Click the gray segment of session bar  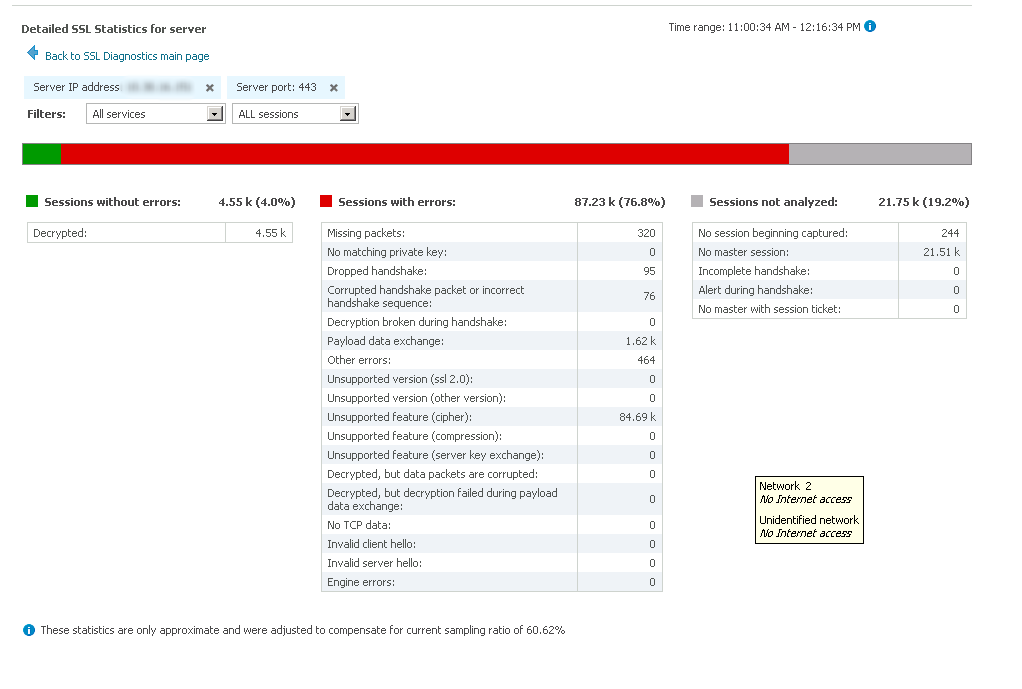(x=880, y=154)
